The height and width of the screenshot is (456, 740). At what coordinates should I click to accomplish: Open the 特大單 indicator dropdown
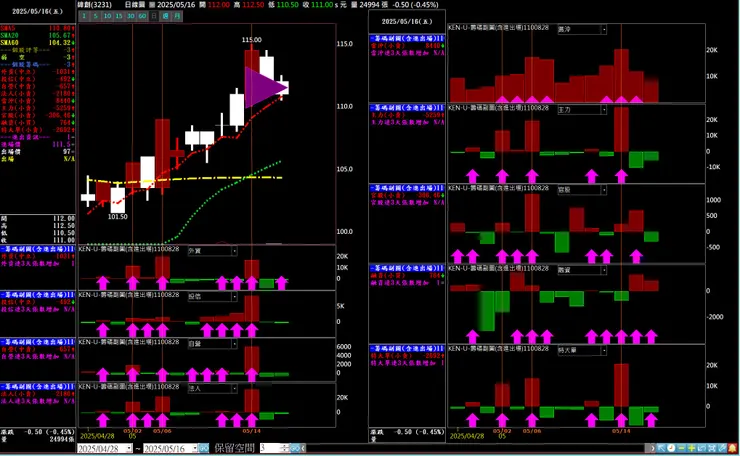tap(604, 350)
